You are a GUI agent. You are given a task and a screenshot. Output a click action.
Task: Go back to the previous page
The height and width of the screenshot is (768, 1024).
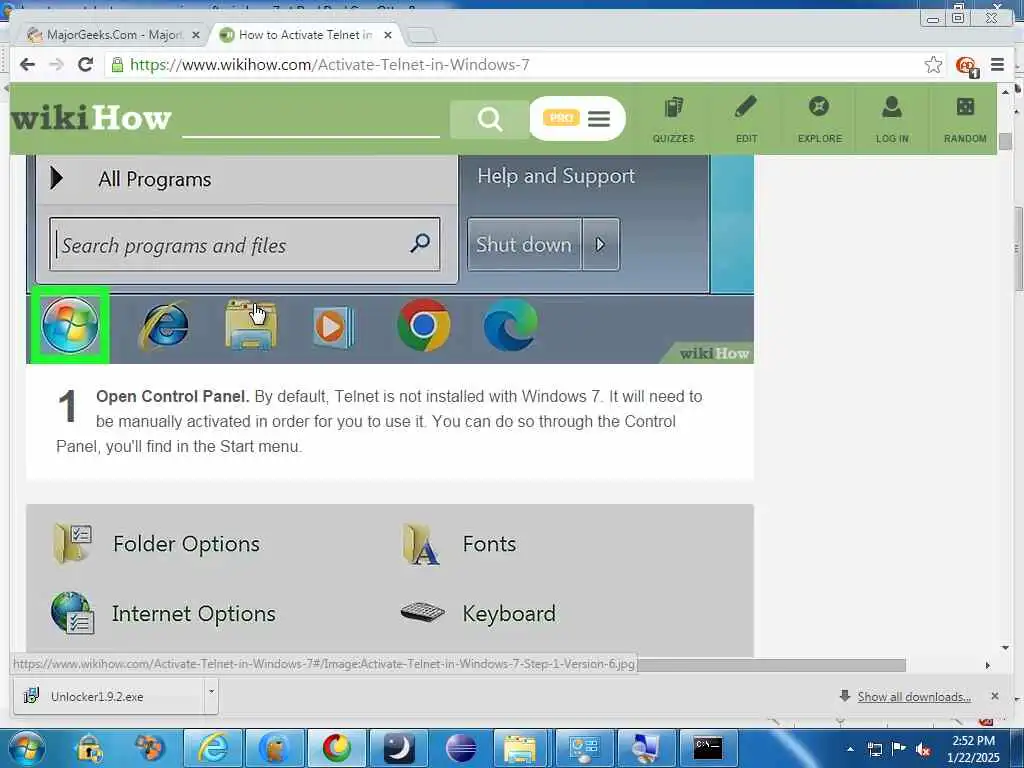(x=27, y=65)
